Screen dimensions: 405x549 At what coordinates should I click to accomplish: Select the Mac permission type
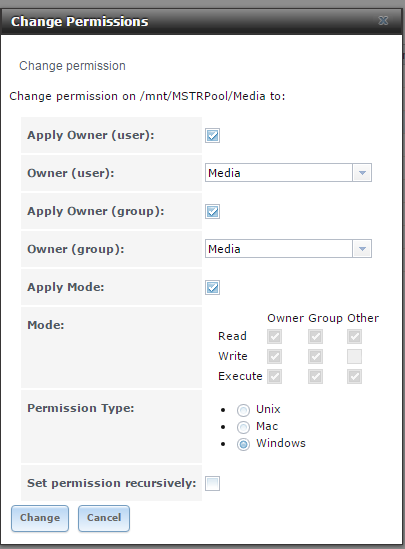243,427
